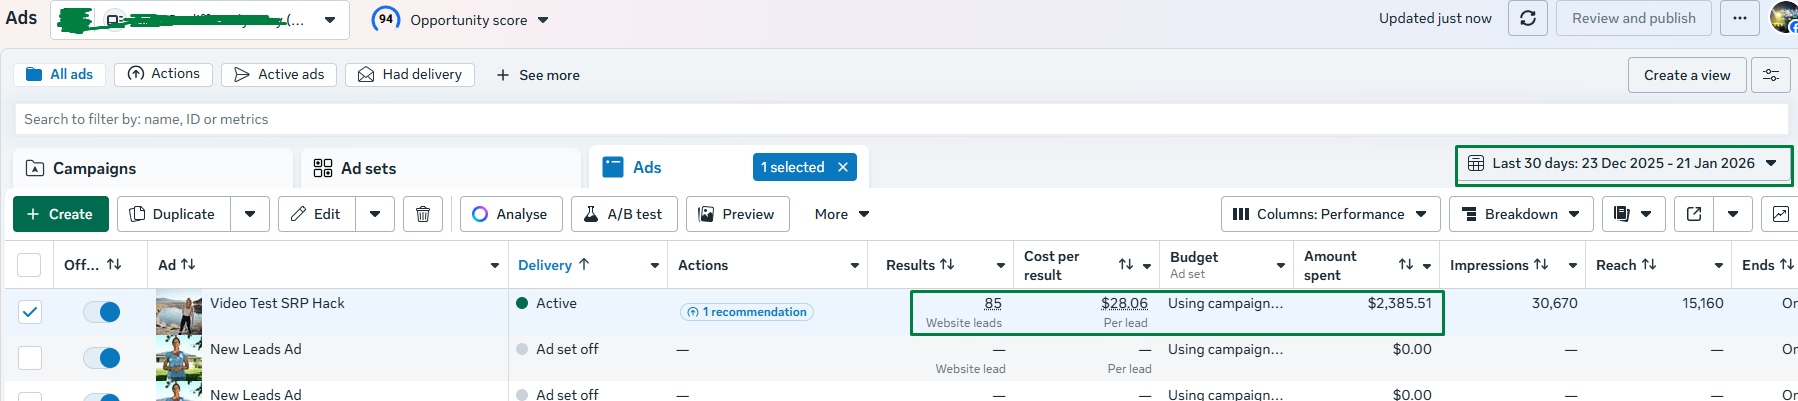1798x401 pixels.
Task: Toggle the select-all header checkbox
Action: pos(30,265)
